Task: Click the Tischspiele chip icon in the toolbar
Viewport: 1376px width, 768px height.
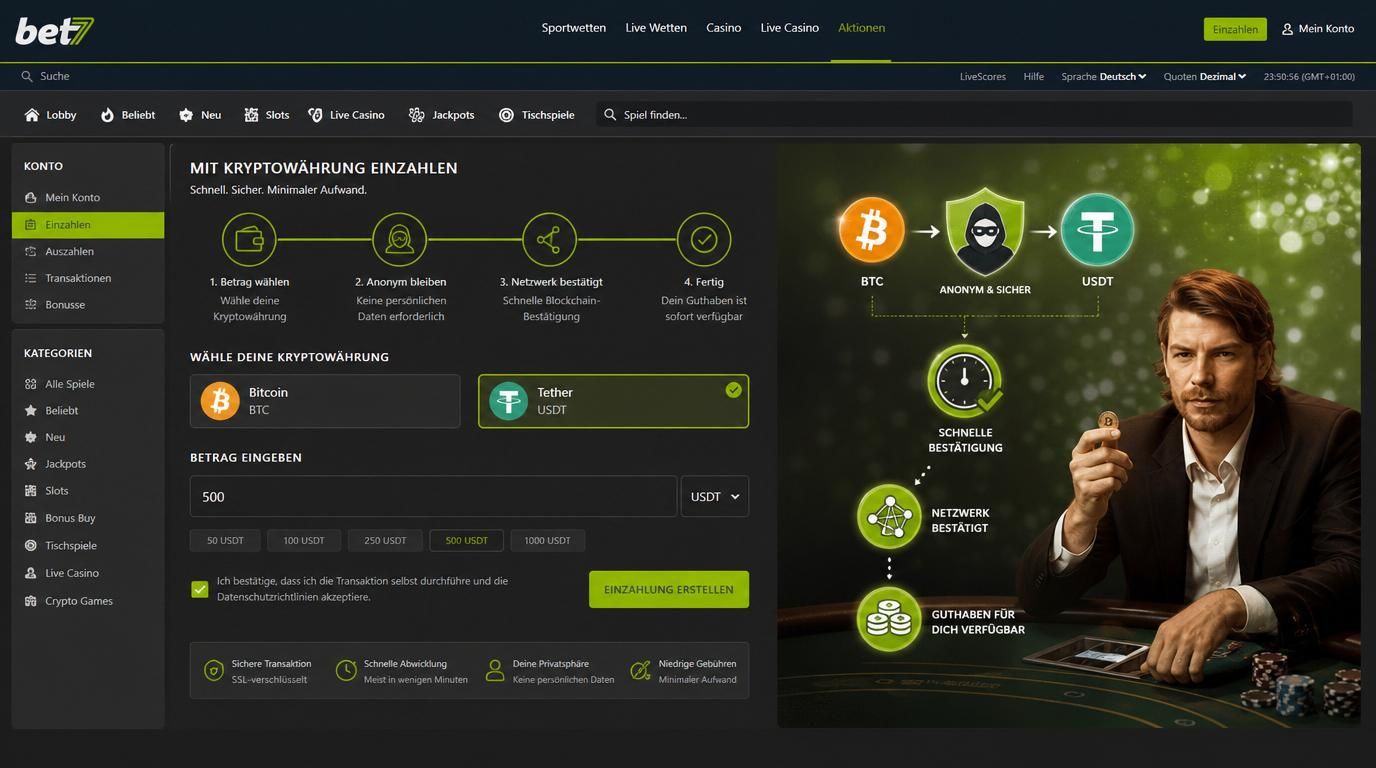Action: [x=506, y=115]
